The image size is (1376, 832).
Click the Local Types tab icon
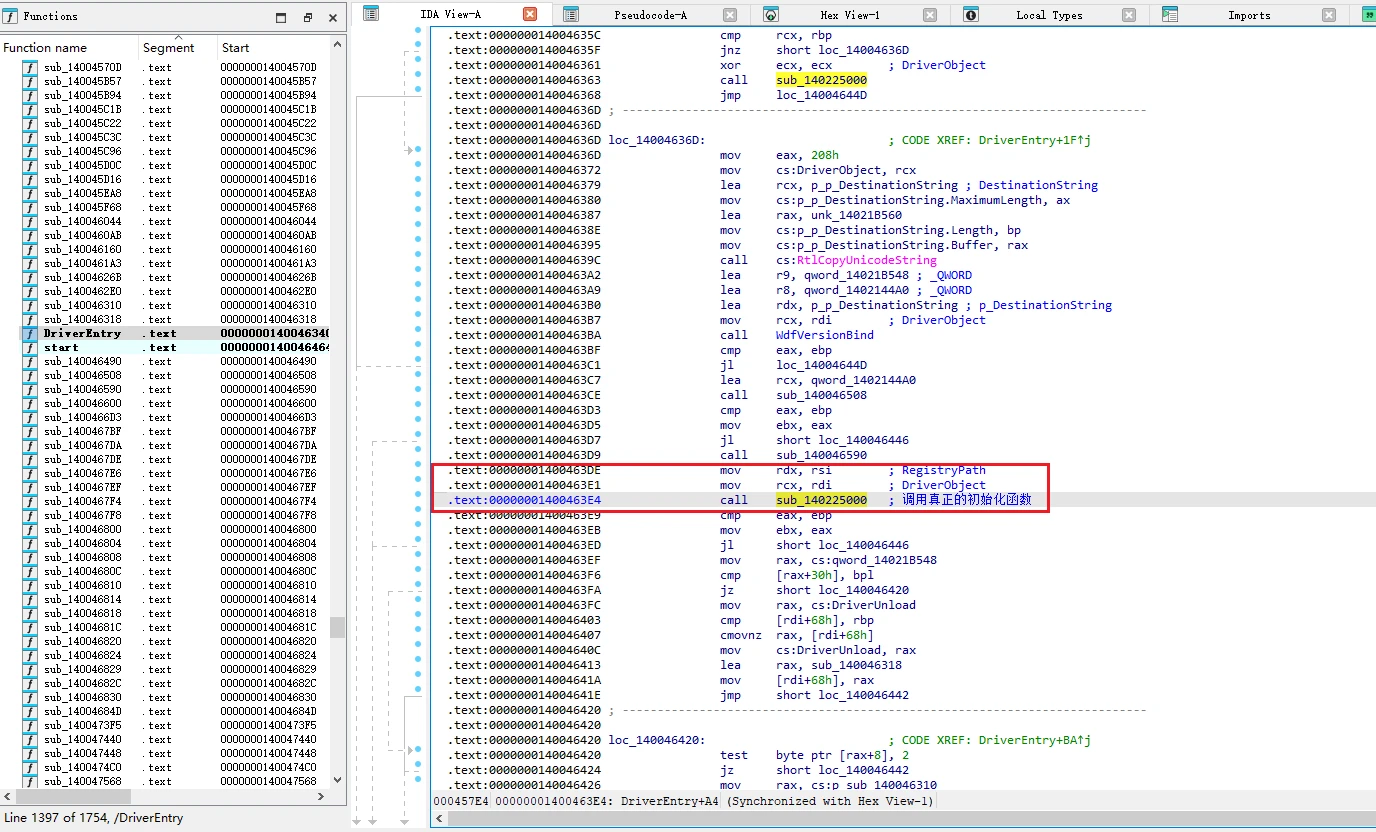971,14
